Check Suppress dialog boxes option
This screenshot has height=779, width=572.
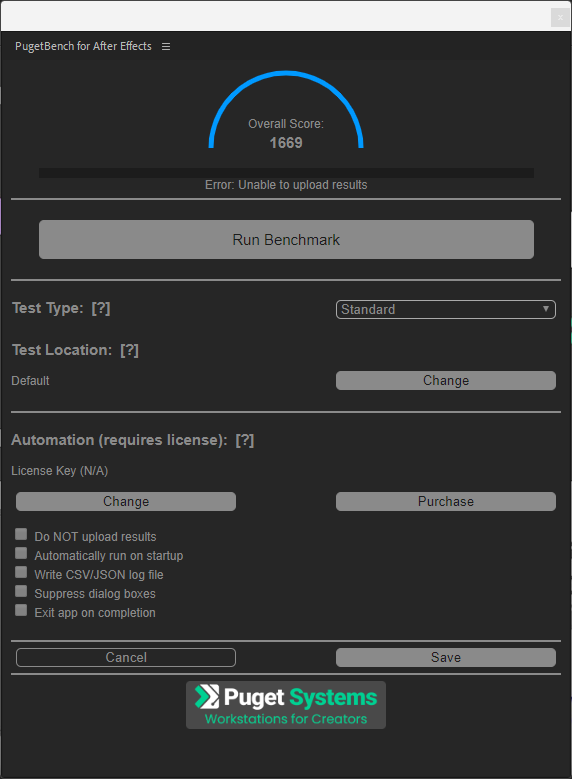click(21, 591)
